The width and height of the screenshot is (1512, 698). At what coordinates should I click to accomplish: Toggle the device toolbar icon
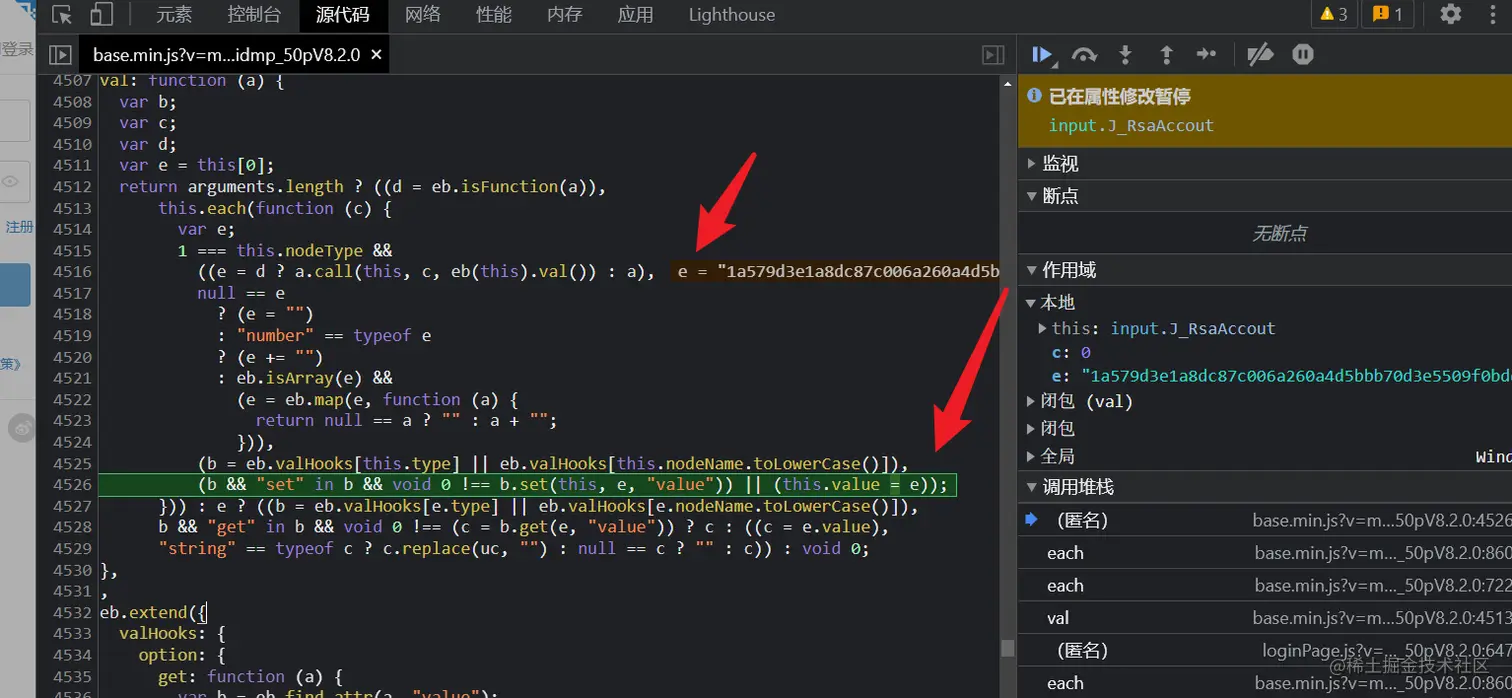point(101,14)
